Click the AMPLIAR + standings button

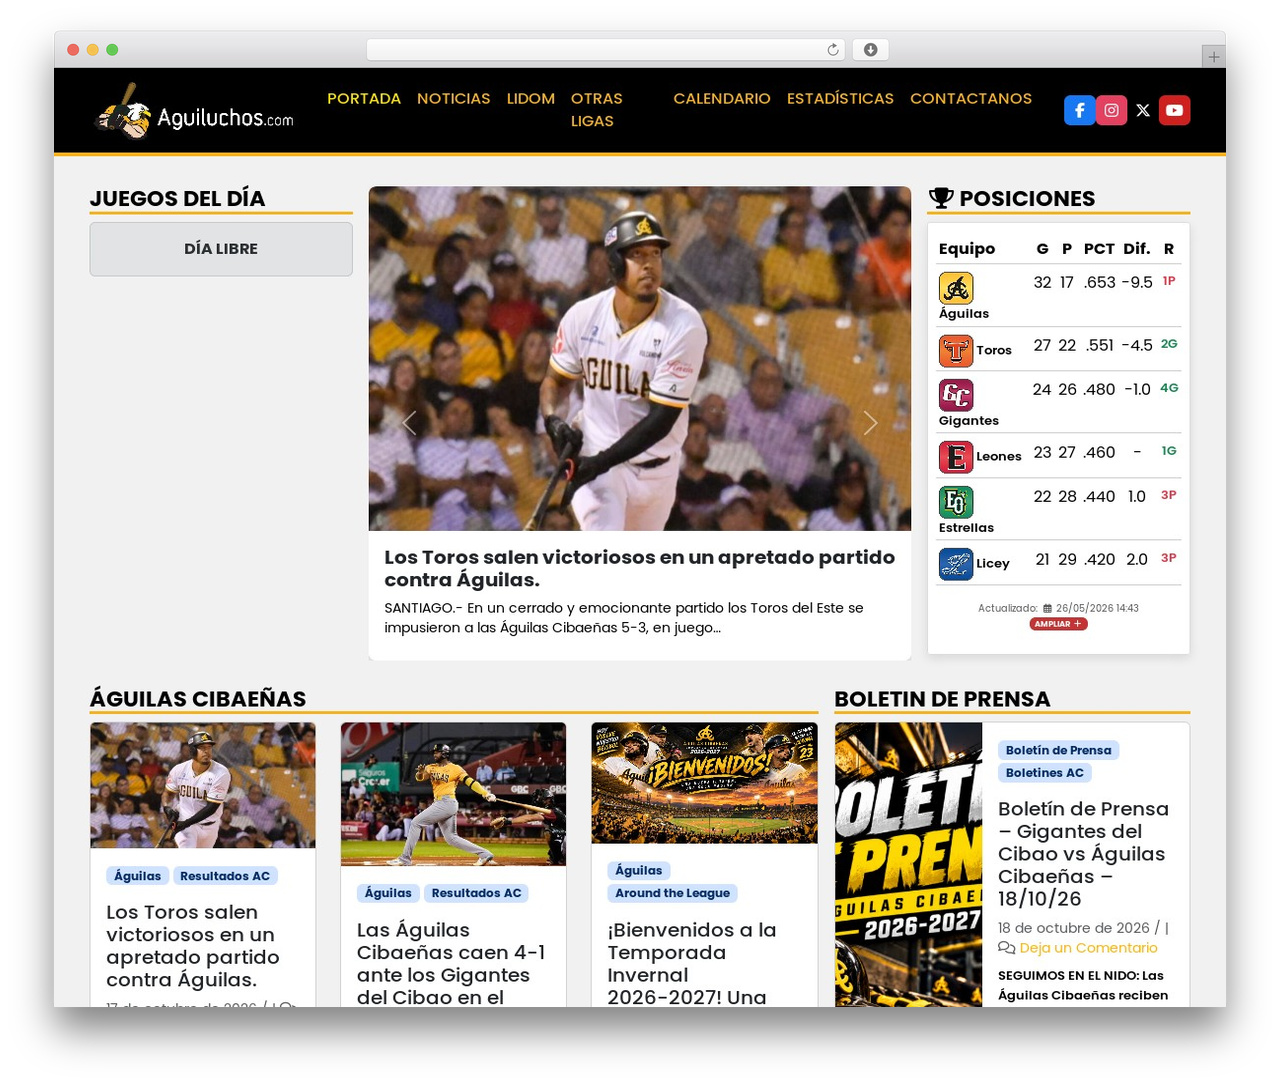click(x=1058, y=624)
